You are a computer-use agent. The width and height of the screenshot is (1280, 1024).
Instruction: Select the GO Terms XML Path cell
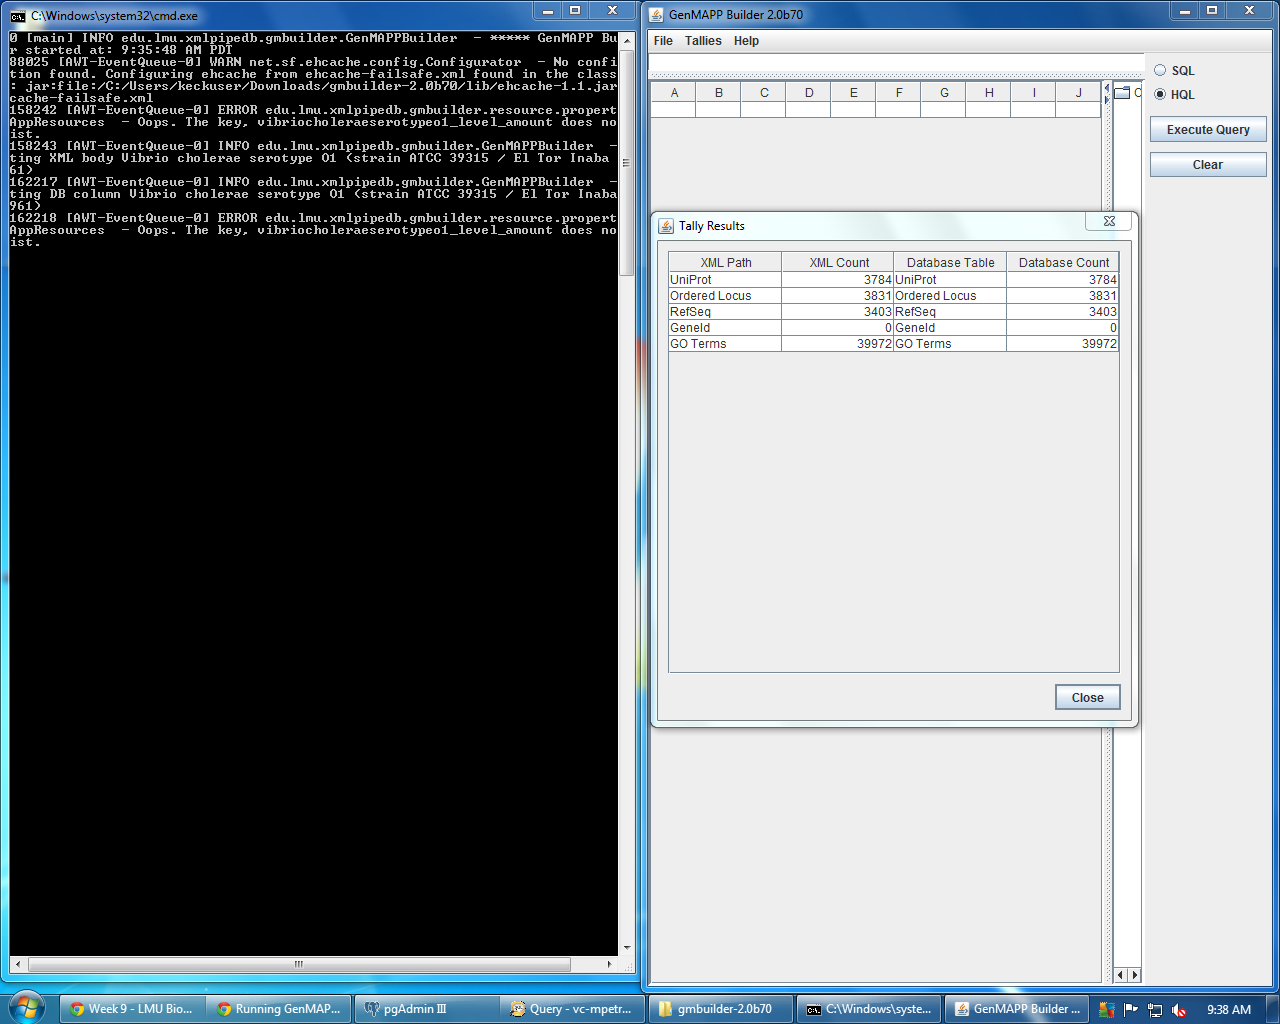(725, 344)
